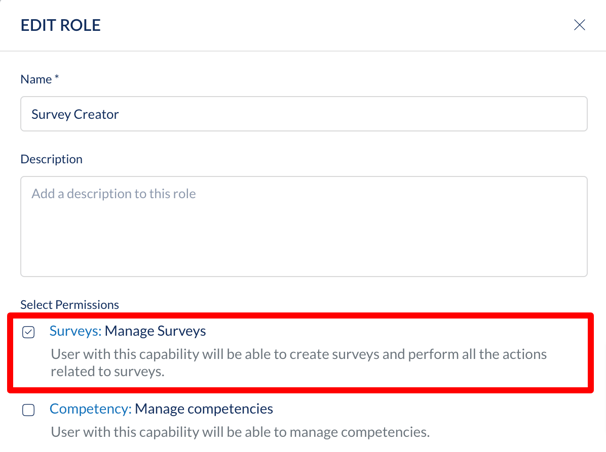The image size is (606, 452).
Task: Click the Name field label
Action: pyautogui.click(x=36, y=79)
